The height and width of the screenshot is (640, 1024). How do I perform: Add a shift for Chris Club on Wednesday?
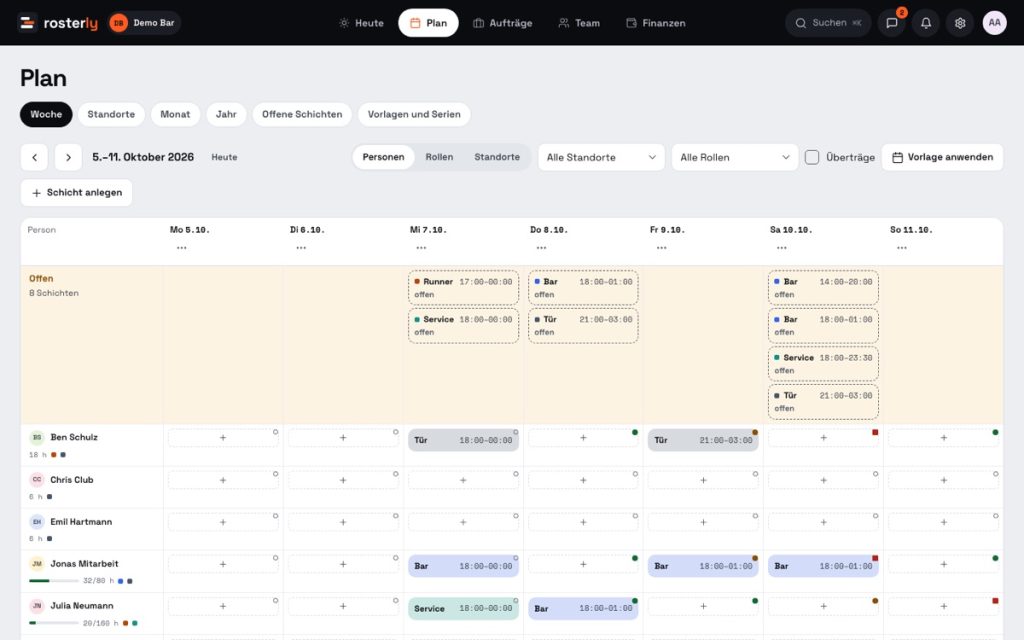point(463,481)
